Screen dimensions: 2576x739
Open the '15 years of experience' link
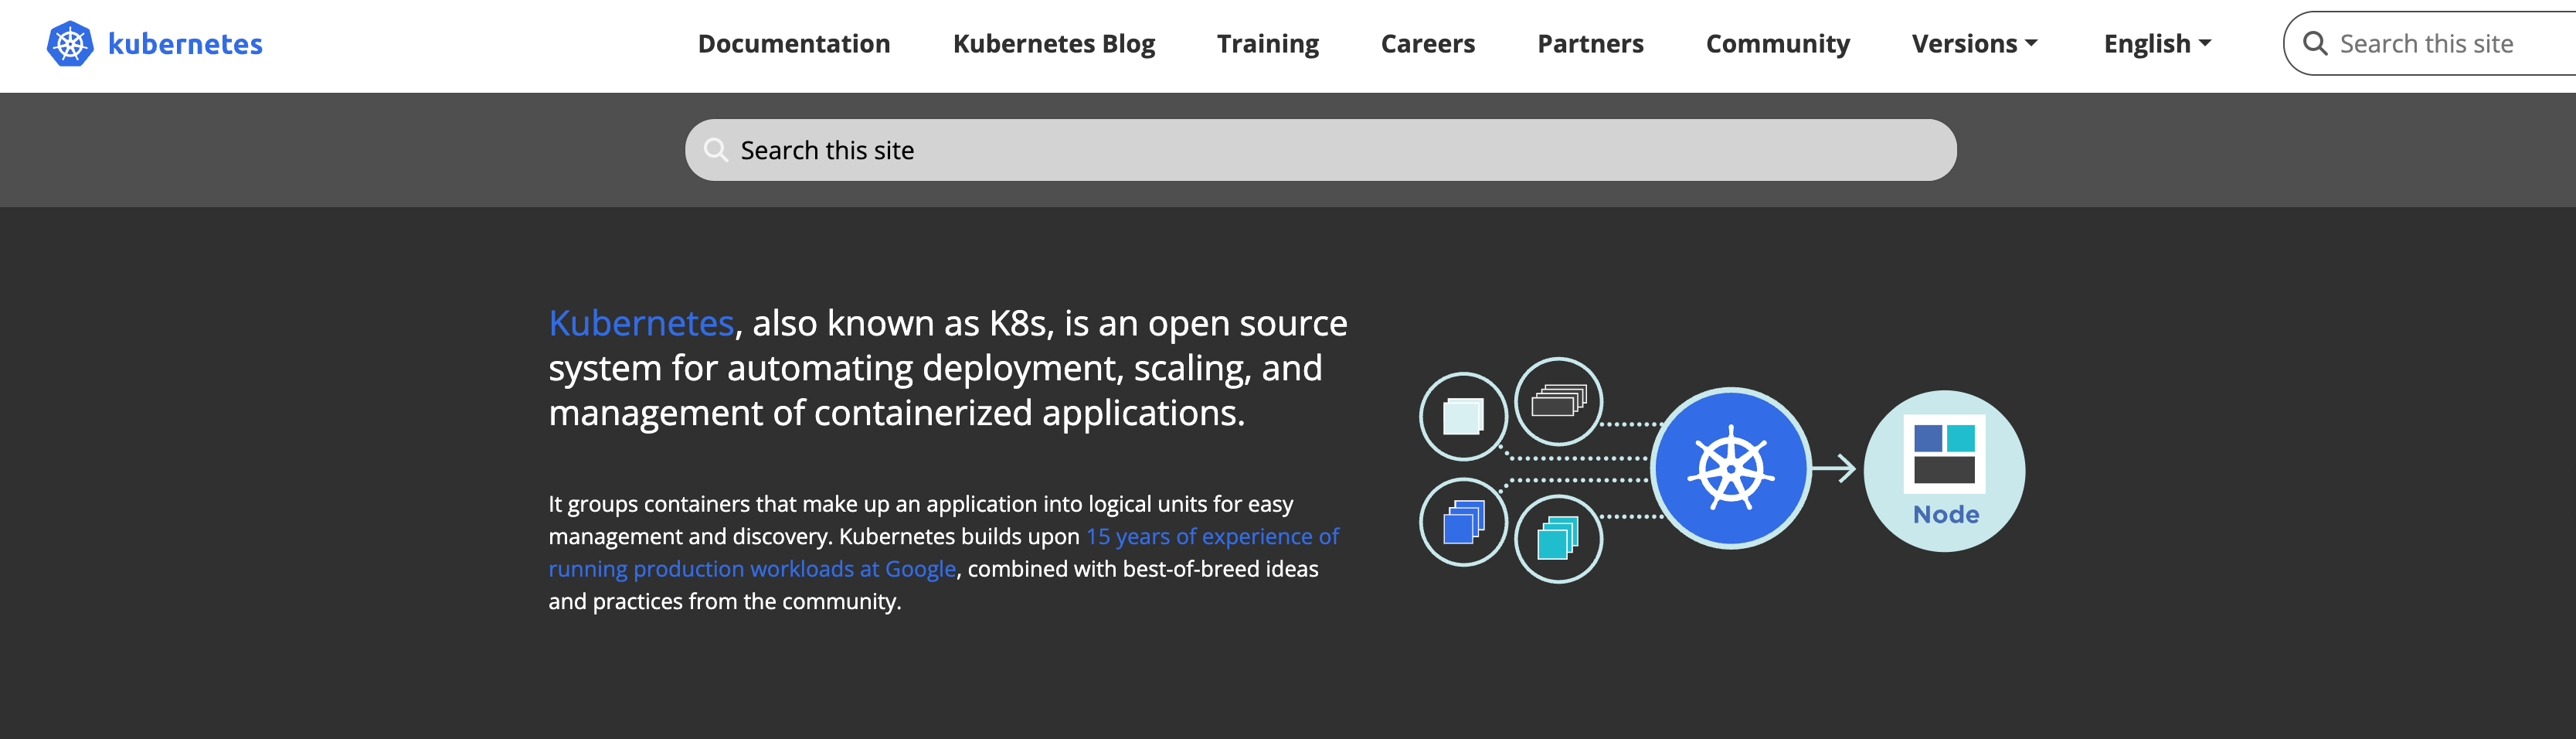click(1212, 536)
